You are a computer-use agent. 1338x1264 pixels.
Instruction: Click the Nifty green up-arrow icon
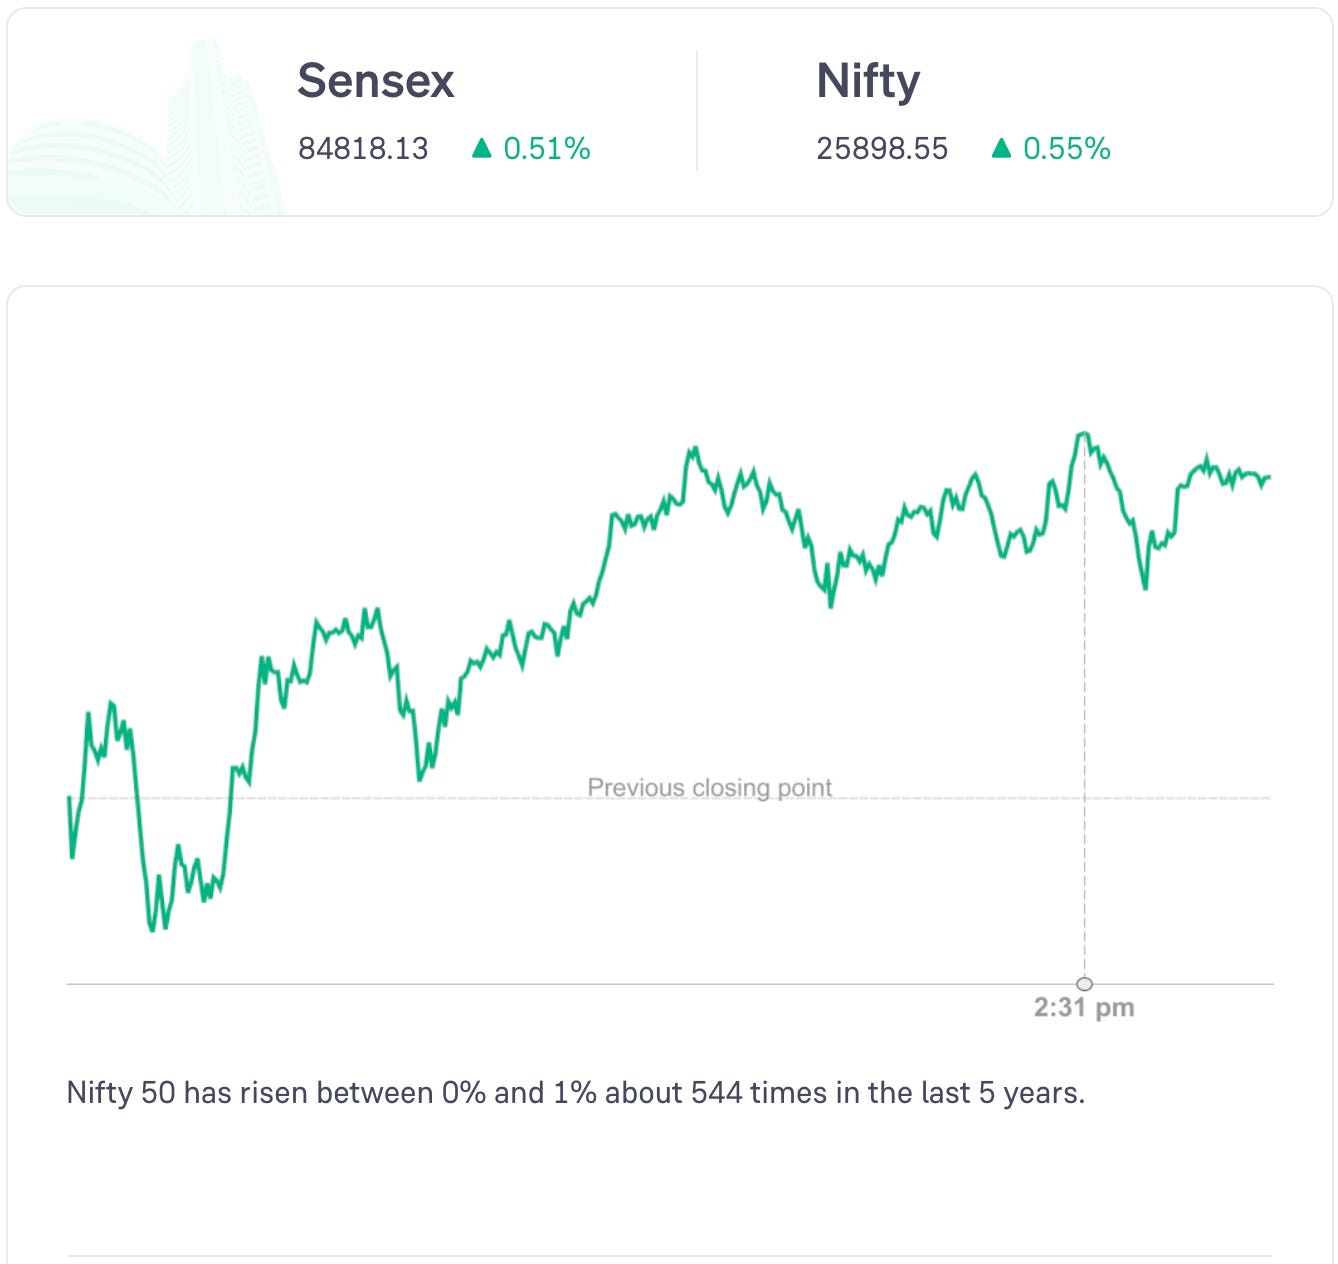click(1001, 149)
